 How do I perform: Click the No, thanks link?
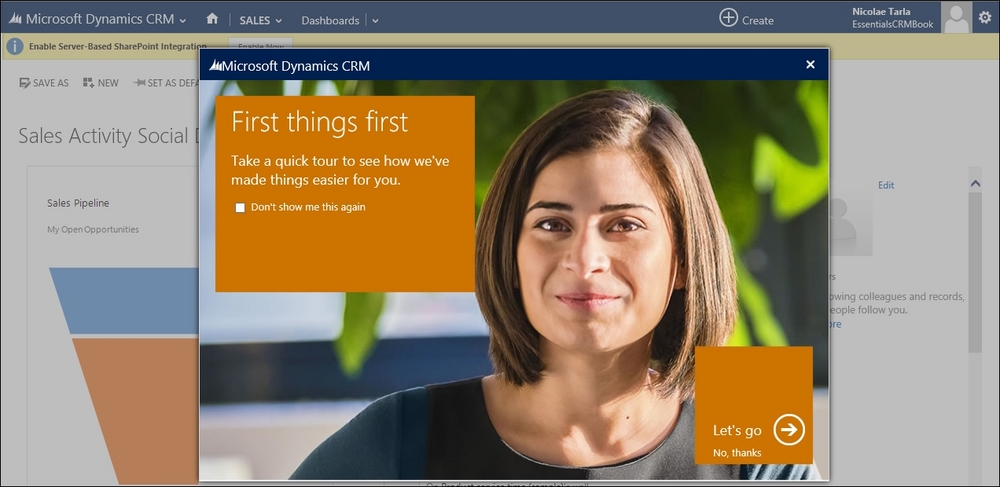click(737, 453)
